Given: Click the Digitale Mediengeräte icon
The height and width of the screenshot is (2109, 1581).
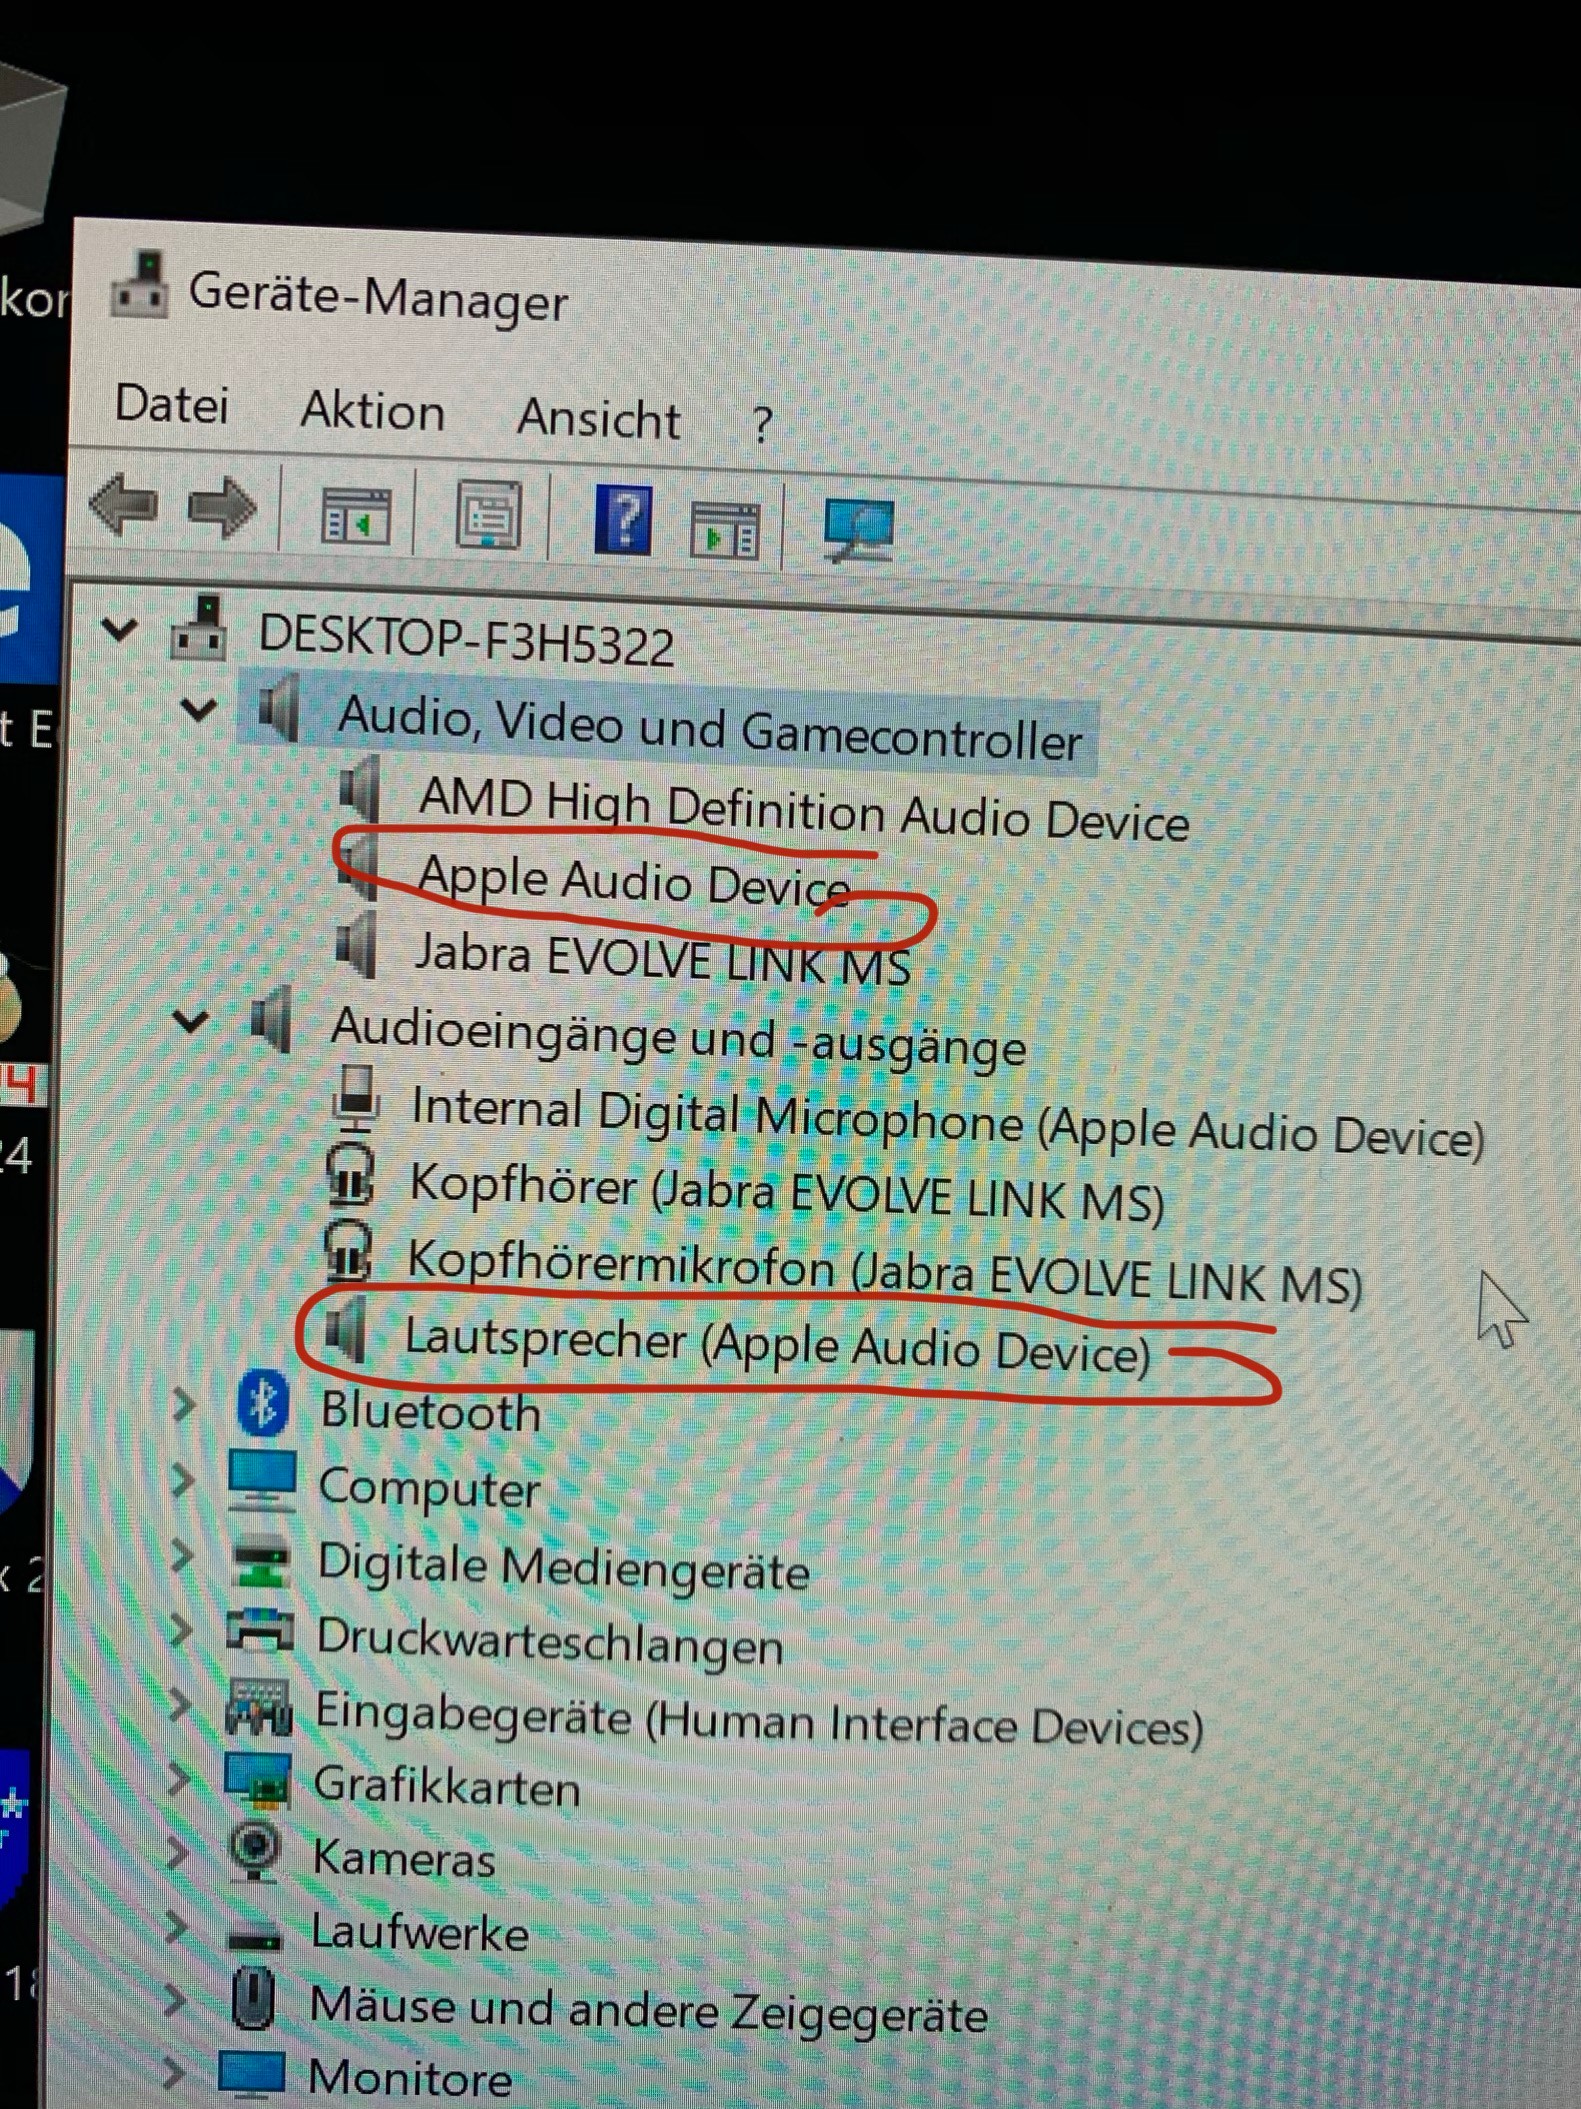Looking at the screenshot, I should coord(259,1562).
